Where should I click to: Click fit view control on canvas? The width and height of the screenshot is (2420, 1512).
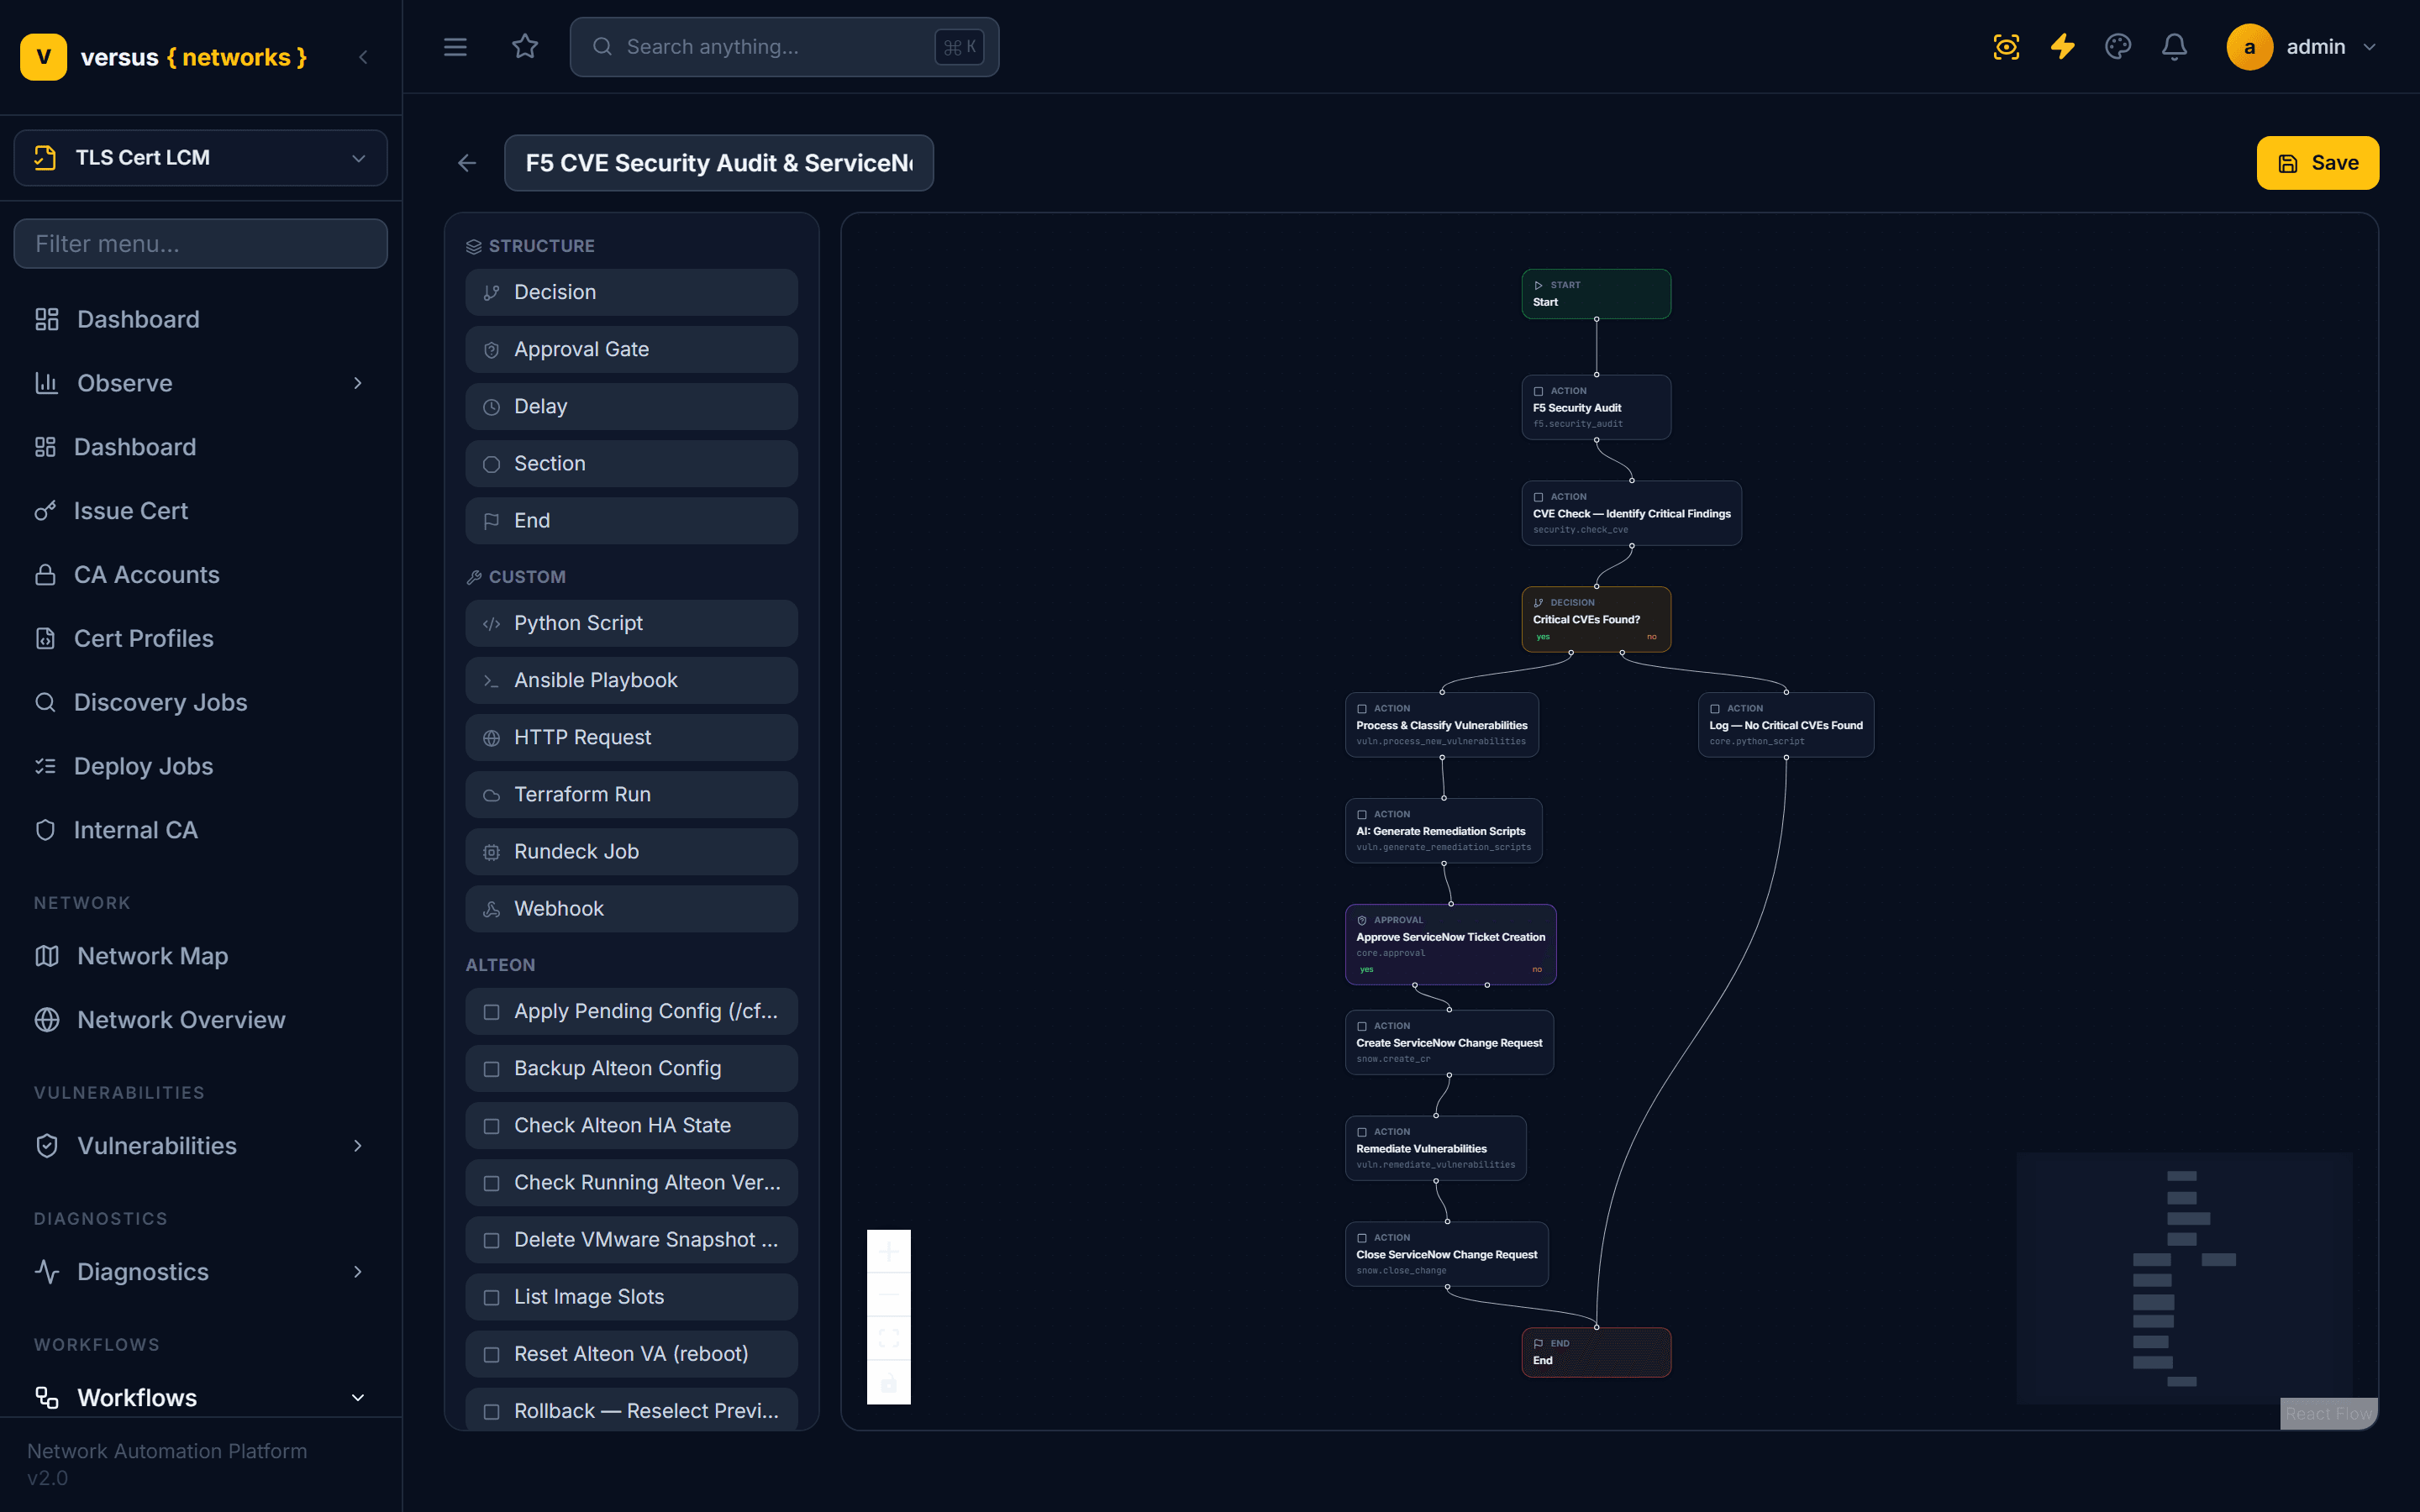888,1338
